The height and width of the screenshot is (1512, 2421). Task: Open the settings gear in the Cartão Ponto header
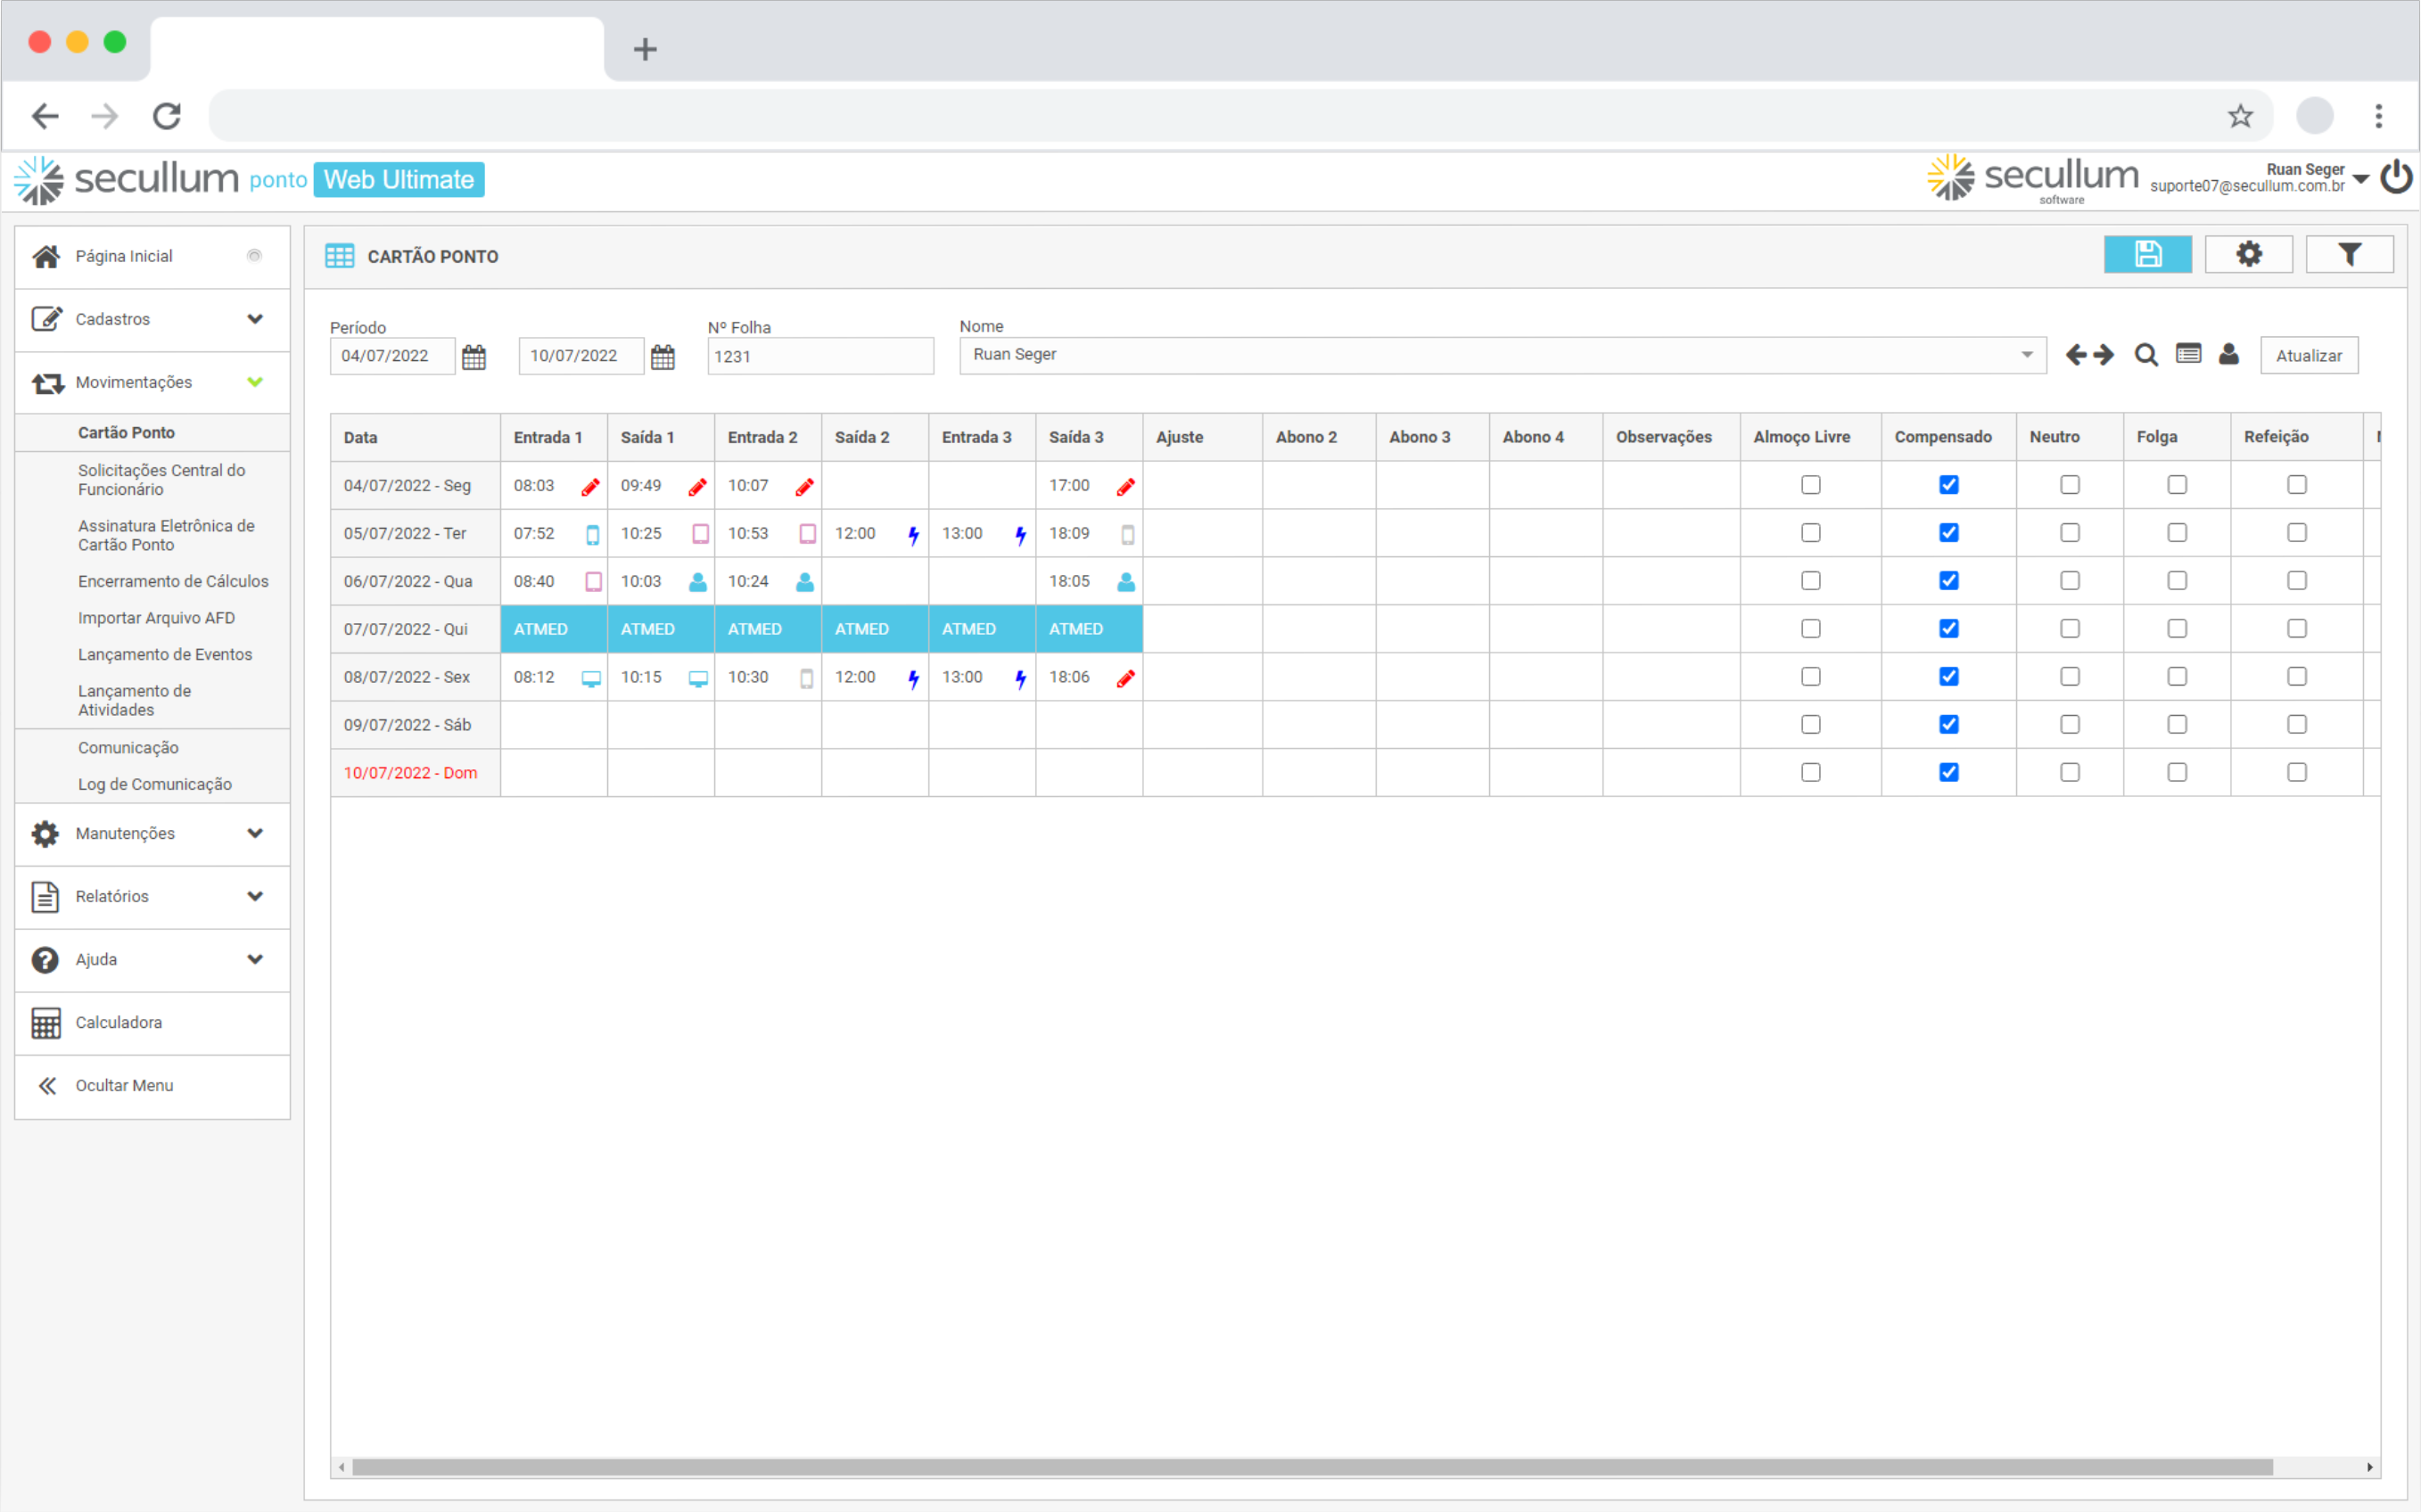coord(2248,254)
